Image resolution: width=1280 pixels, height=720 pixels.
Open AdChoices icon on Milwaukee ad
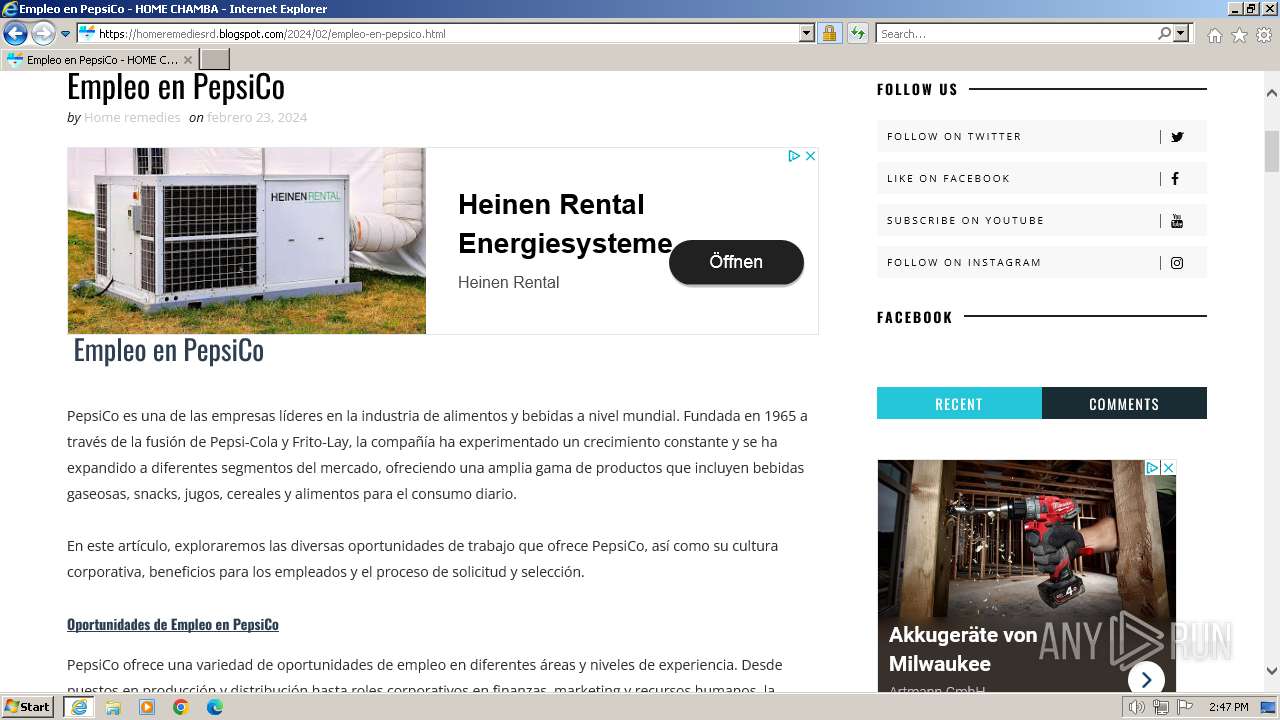[1152, 467]
